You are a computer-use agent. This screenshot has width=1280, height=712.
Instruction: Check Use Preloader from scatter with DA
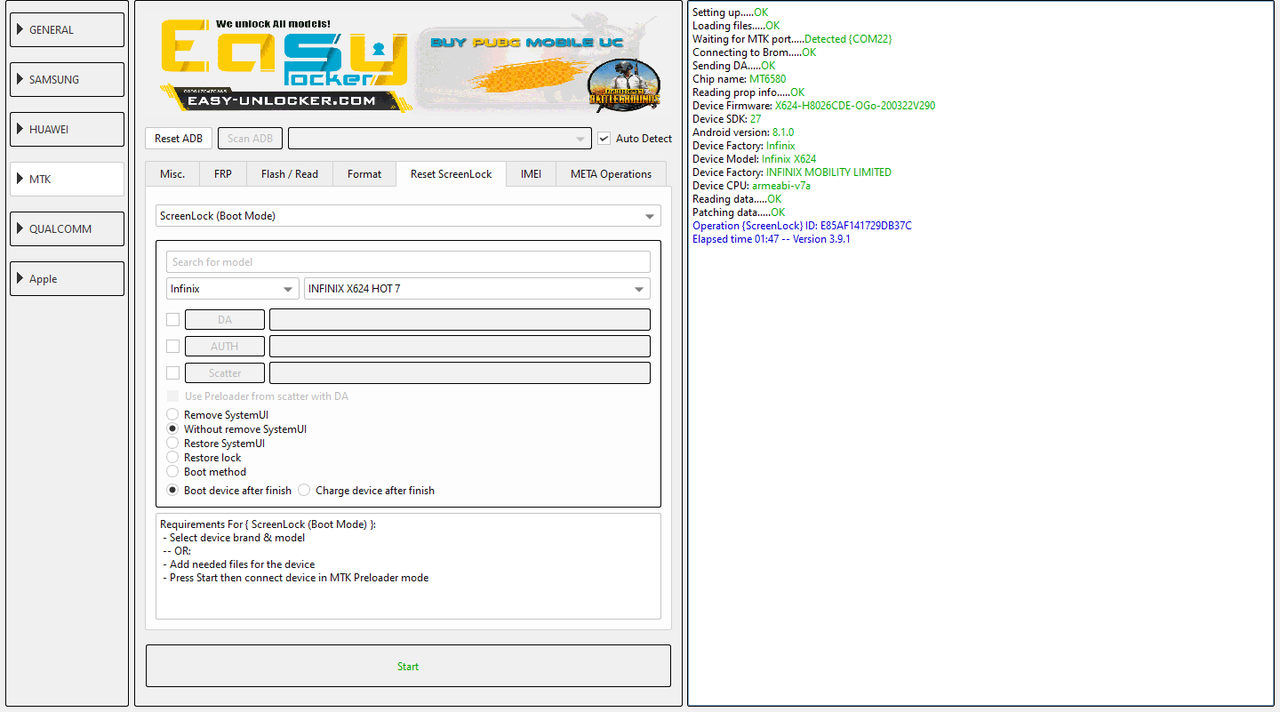[x=173, y=396]
